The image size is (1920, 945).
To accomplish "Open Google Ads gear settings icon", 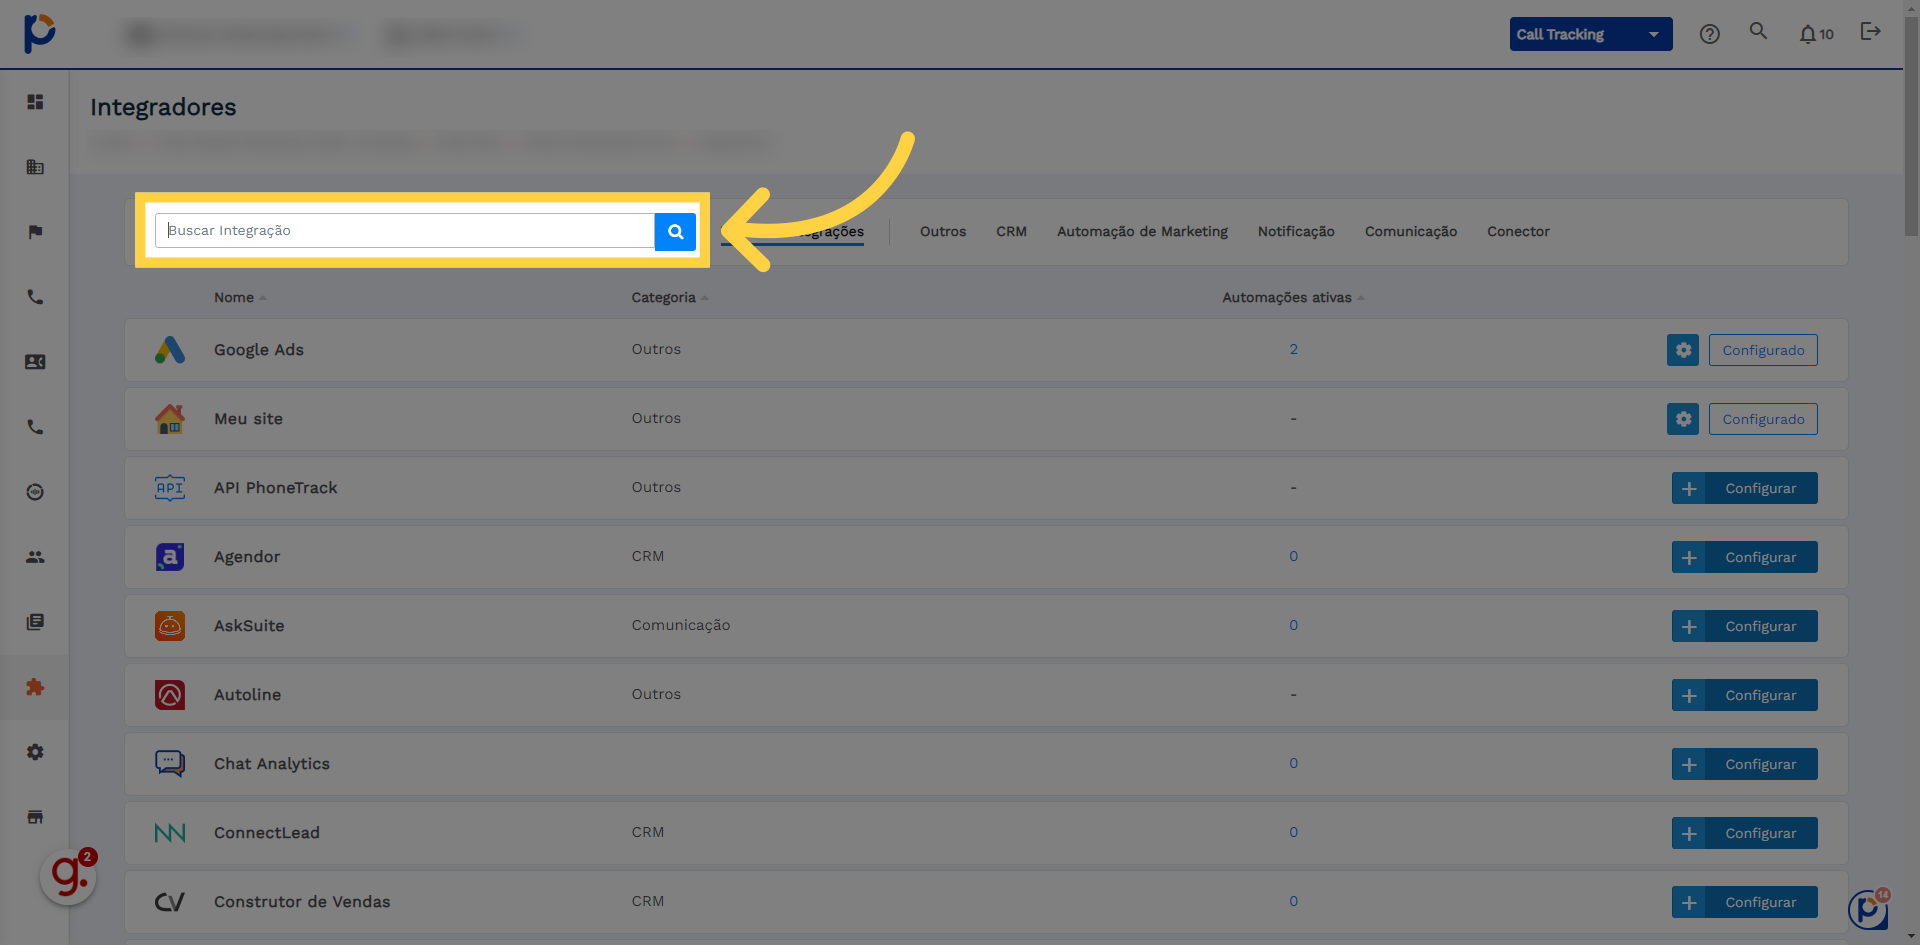I will 1683,350.
